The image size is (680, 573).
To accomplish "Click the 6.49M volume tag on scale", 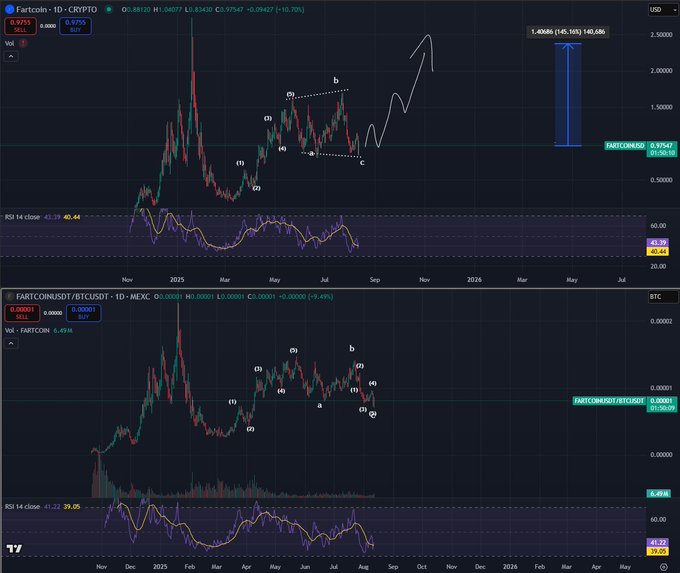I will 659,494.
